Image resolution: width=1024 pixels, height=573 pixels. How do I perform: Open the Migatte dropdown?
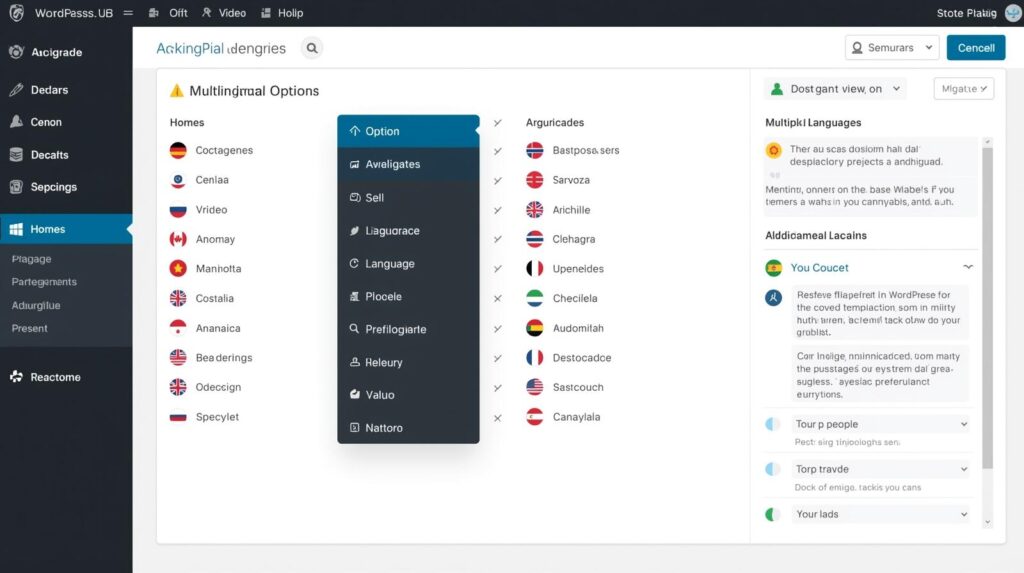pyautogui.click(x=963, y=89)
